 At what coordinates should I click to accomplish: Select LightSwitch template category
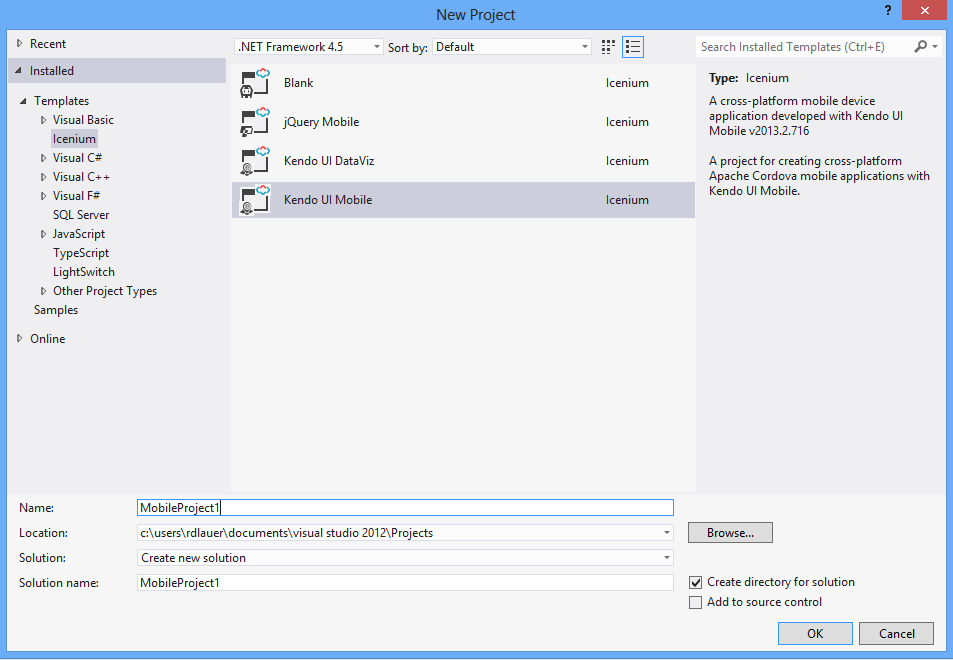83,272
